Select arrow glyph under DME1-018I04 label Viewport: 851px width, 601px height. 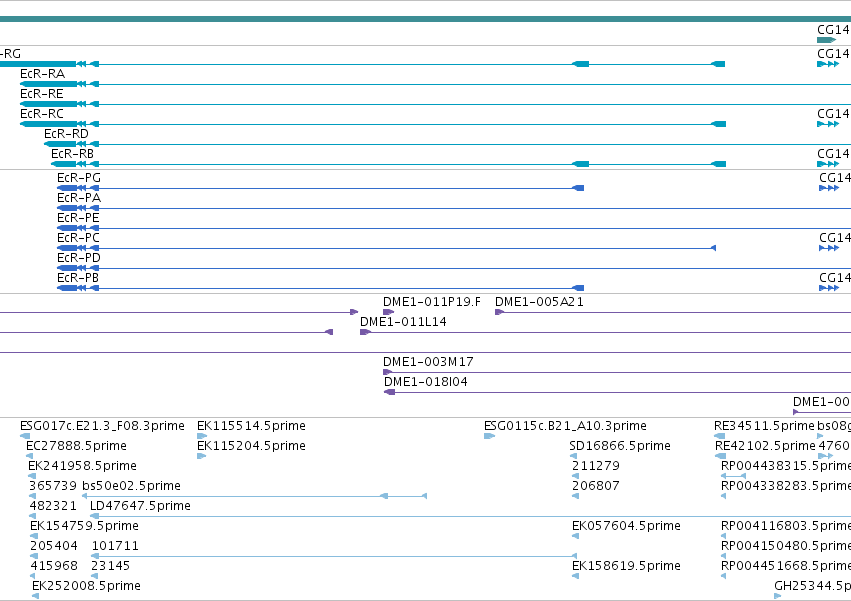pos(389,392)
